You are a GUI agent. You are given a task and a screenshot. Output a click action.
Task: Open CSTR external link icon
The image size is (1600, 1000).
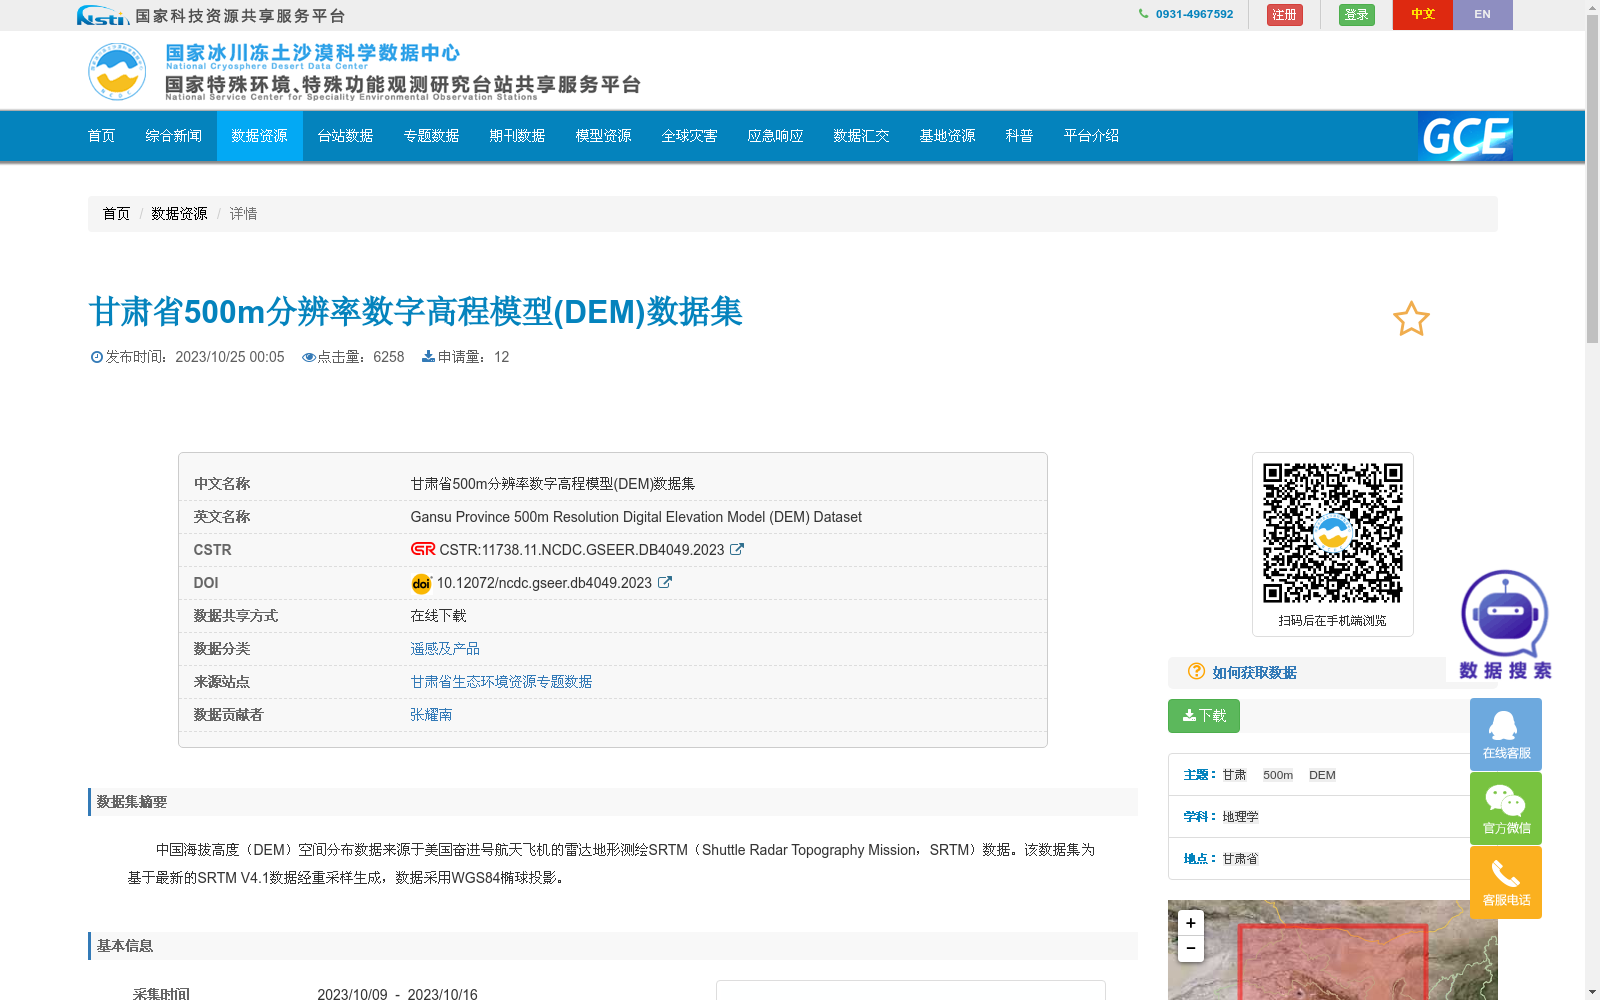coord(737,549)
